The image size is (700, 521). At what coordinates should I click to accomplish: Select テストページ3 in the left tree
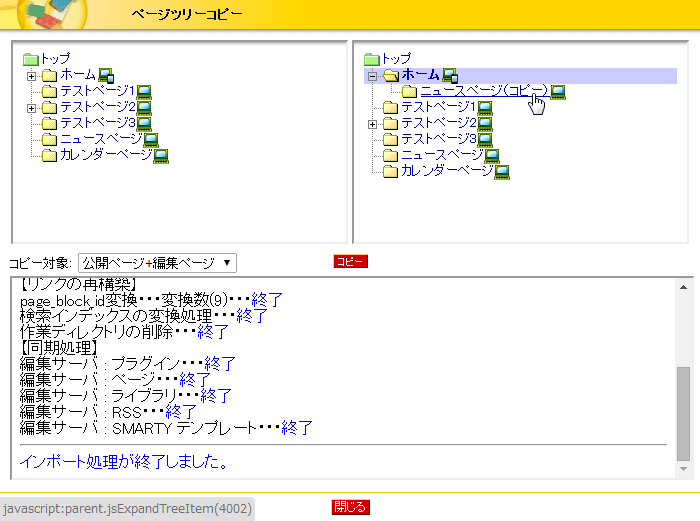97,123
